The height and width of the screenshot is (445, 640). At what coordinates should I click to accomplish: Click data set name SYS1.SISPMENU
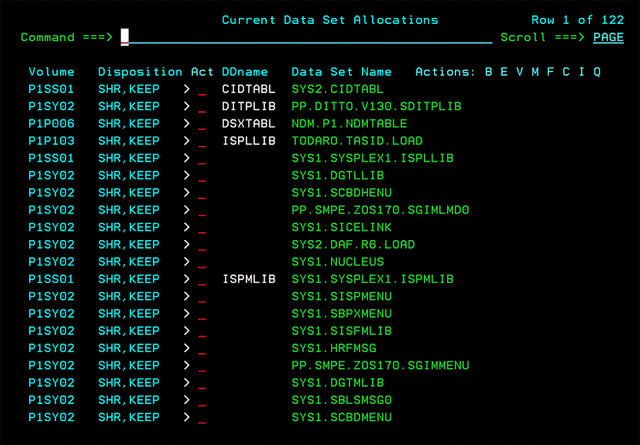(342, 296)
